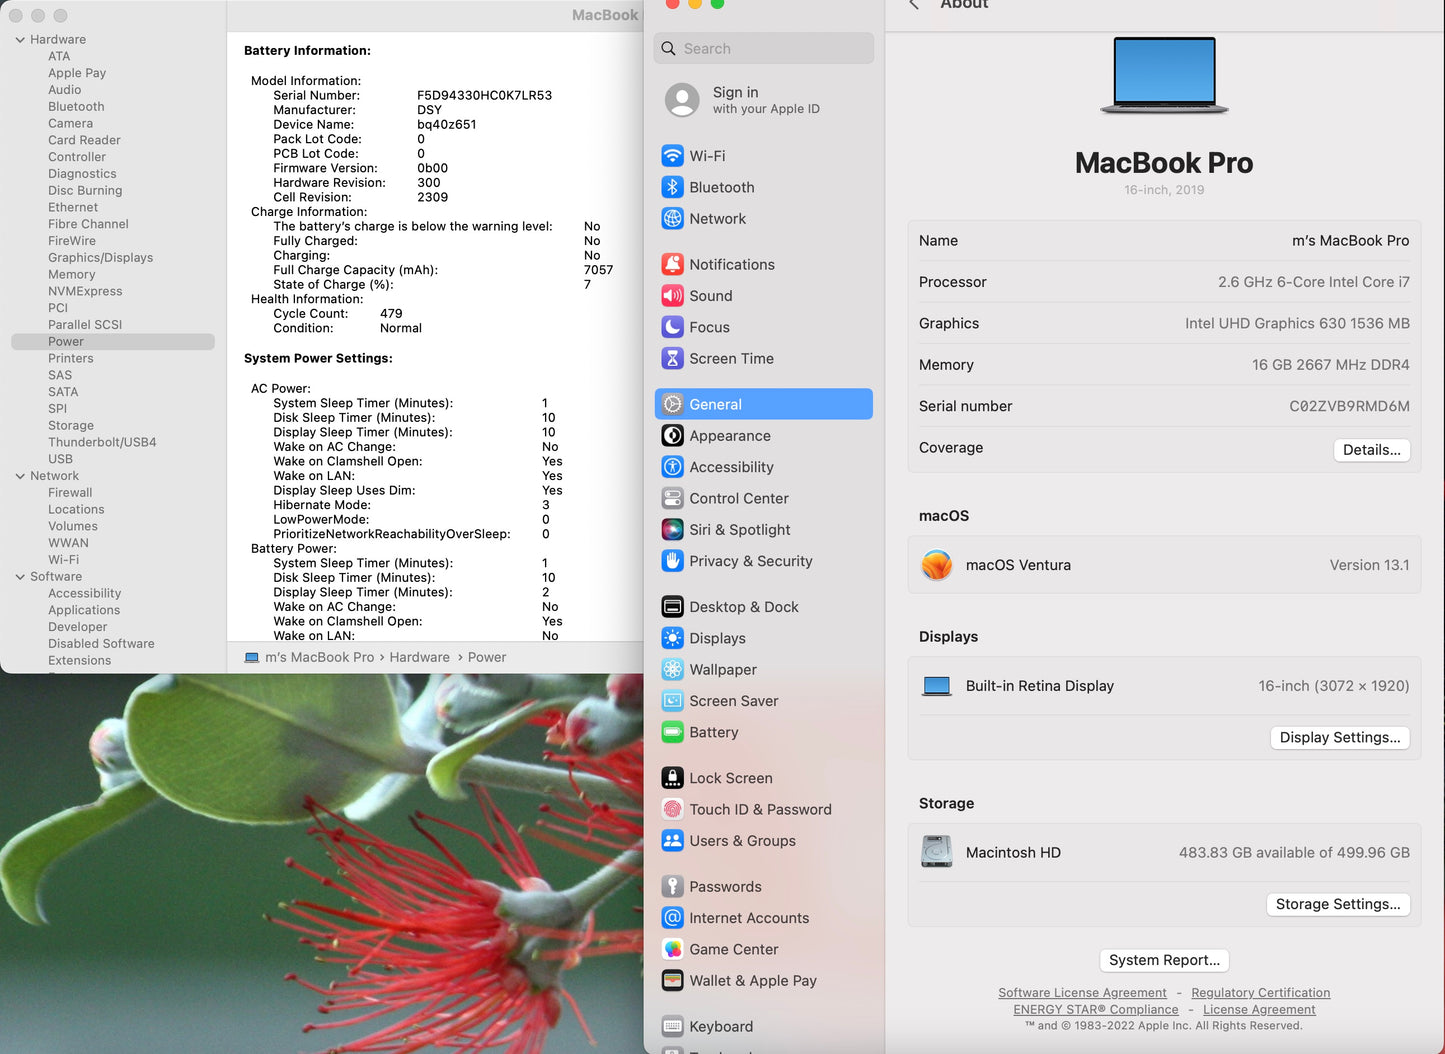Image resolution: width=1445 pixels, height=1054 pixels.
Task: Select Hardware in the breadcrumb path
Action: click(x=420, y=657)
